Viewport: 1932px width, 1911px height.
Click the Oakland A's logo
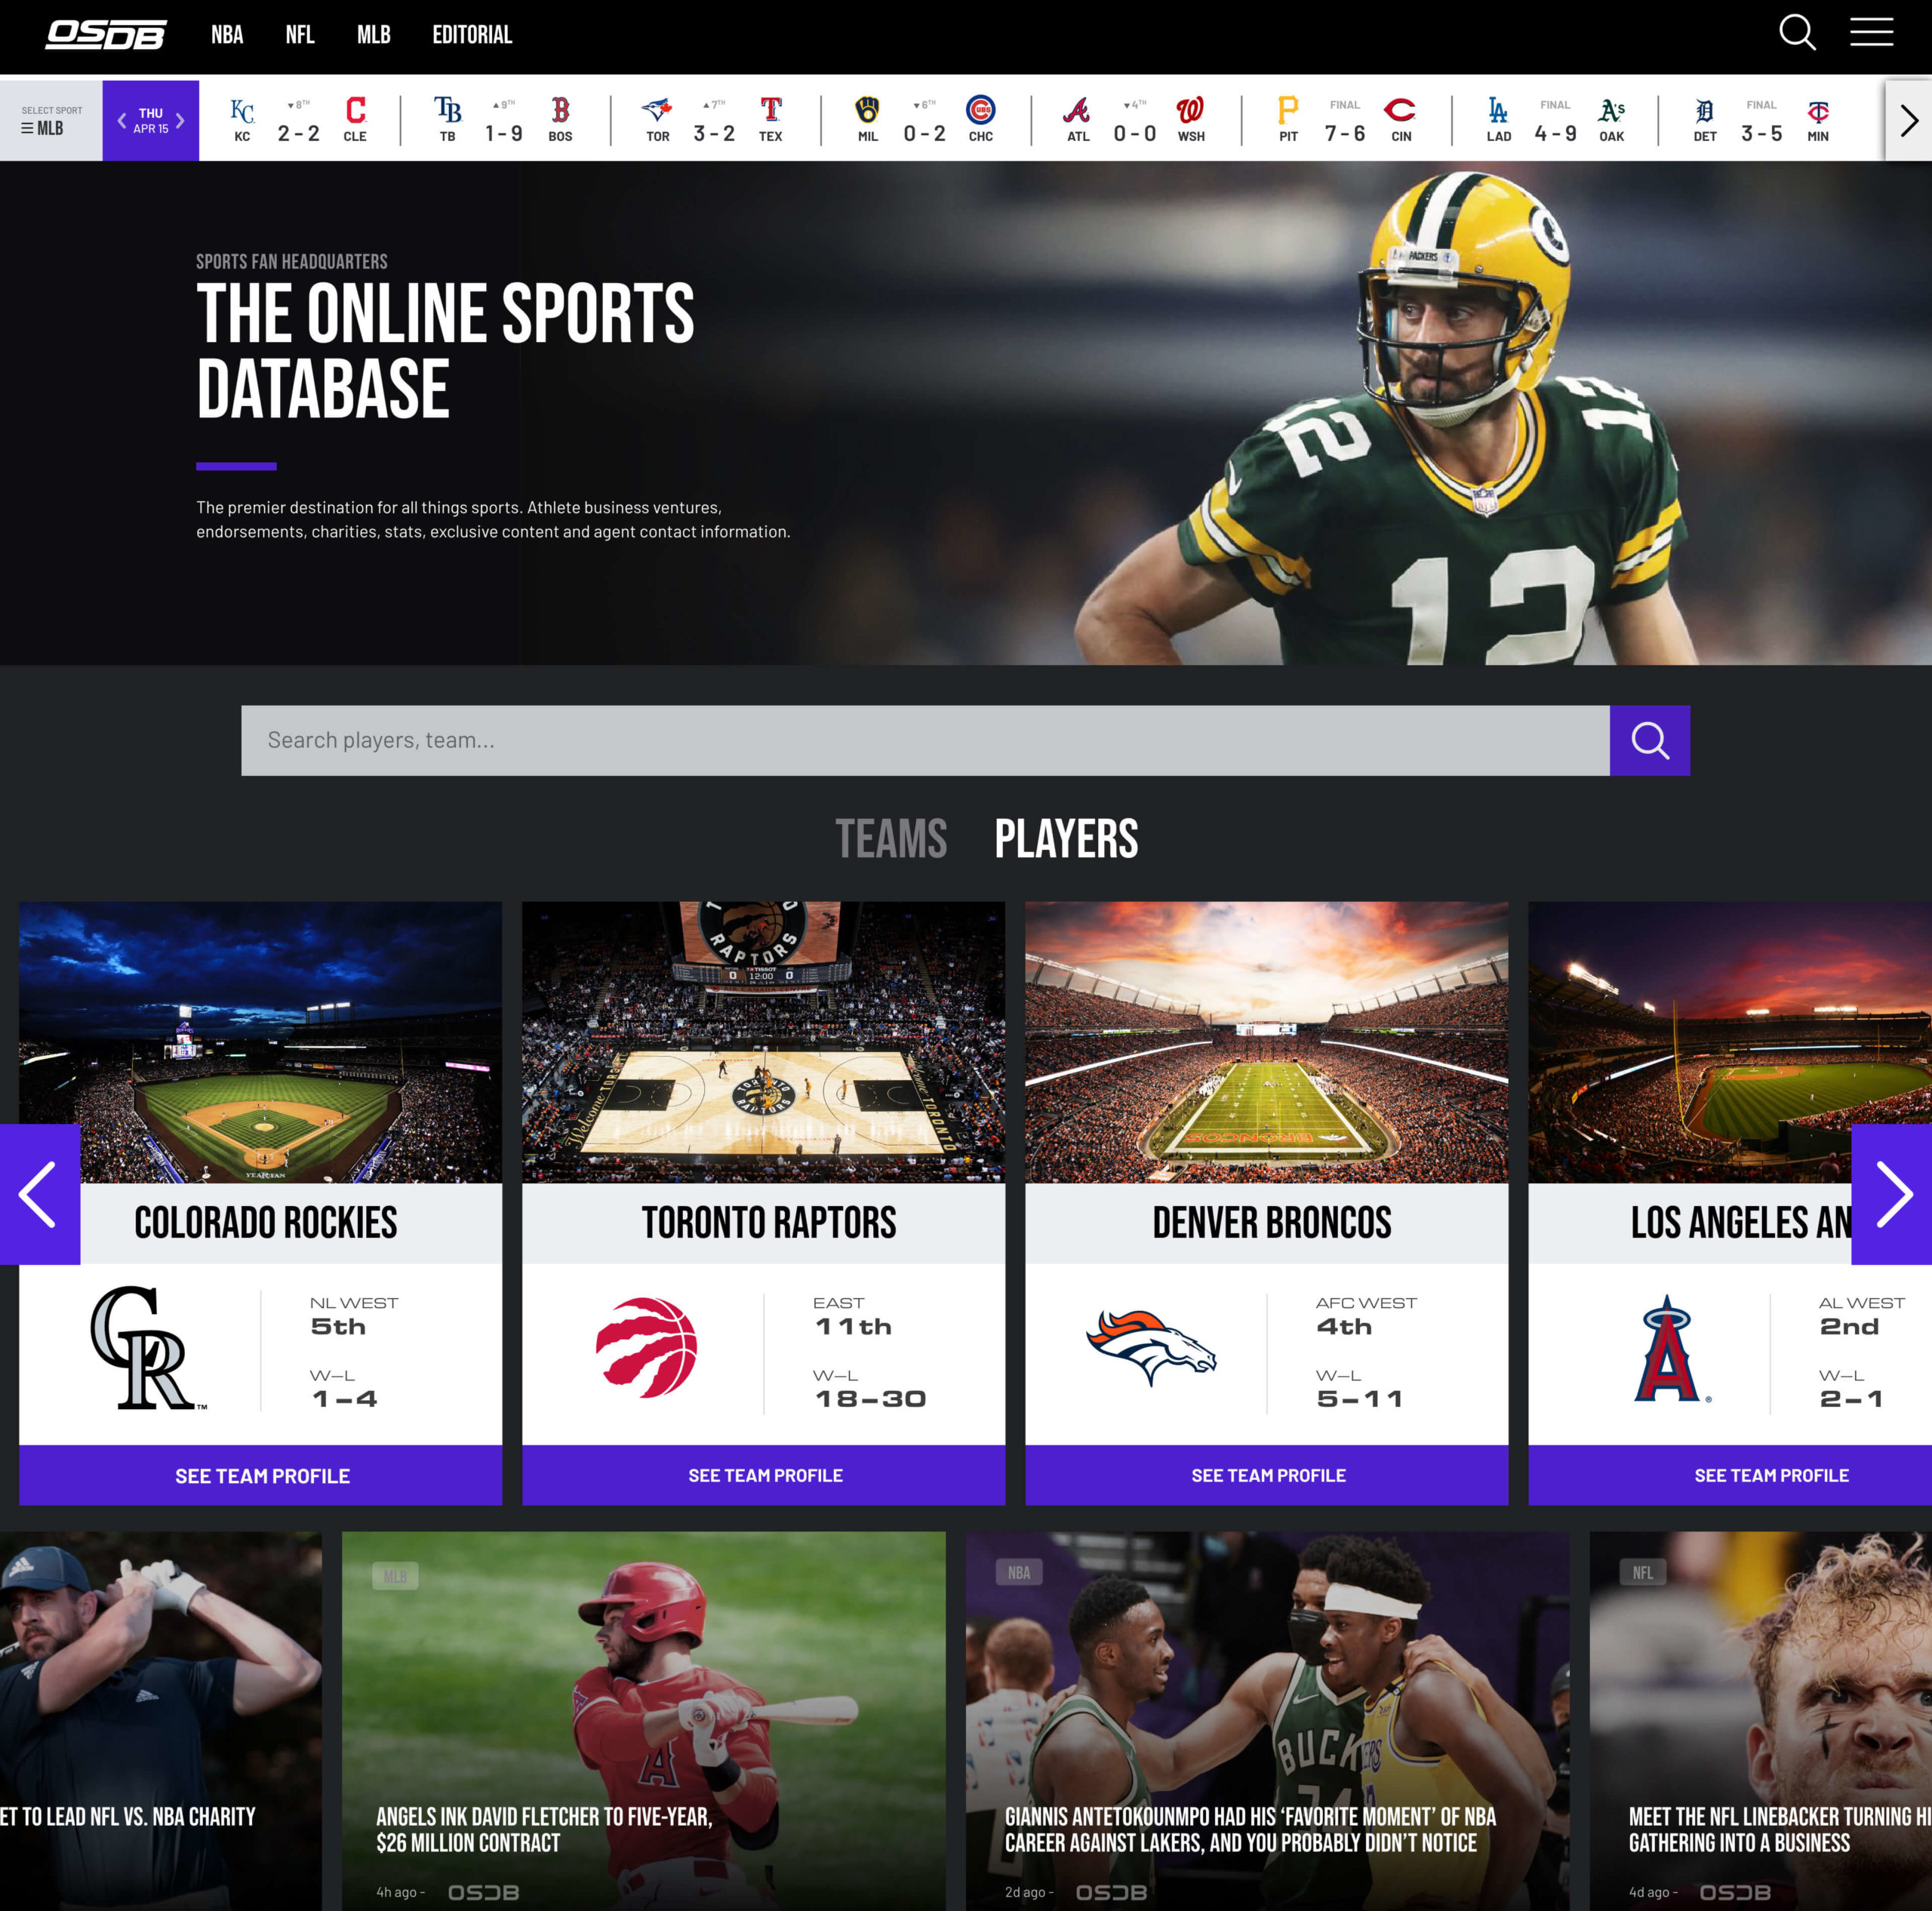click(x=1611, y=110)
